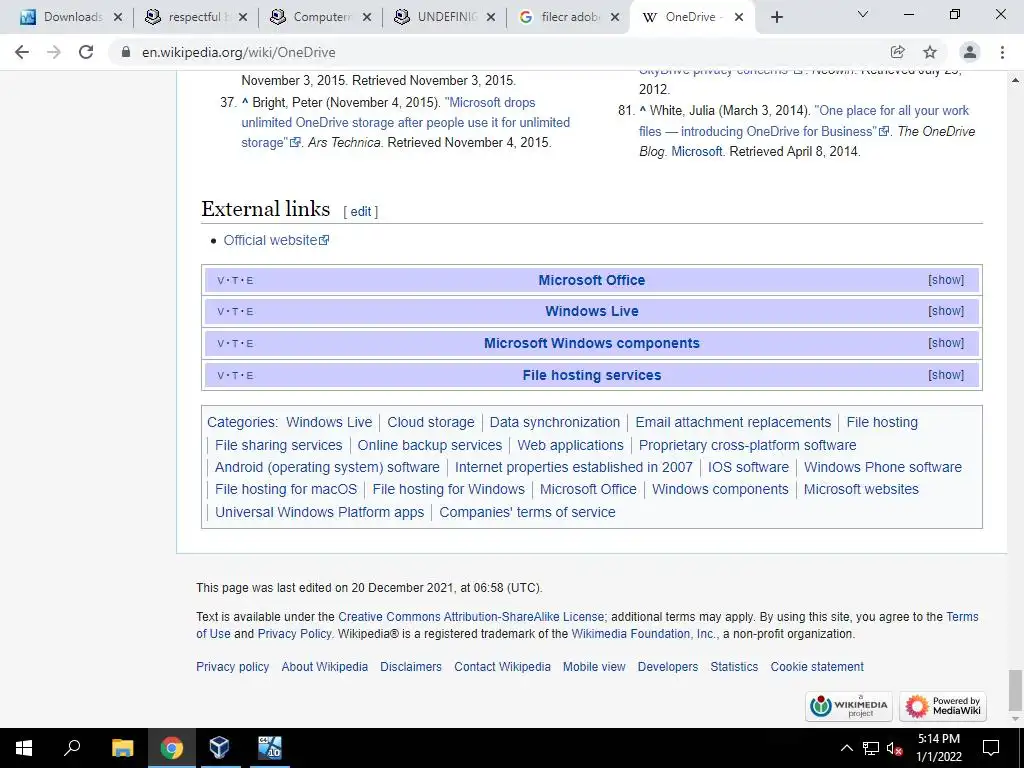The width and height of the screenshot is (1024, 768).
Task: Open Universal Windows Platform apps category
Action: (x=319, y=512)
